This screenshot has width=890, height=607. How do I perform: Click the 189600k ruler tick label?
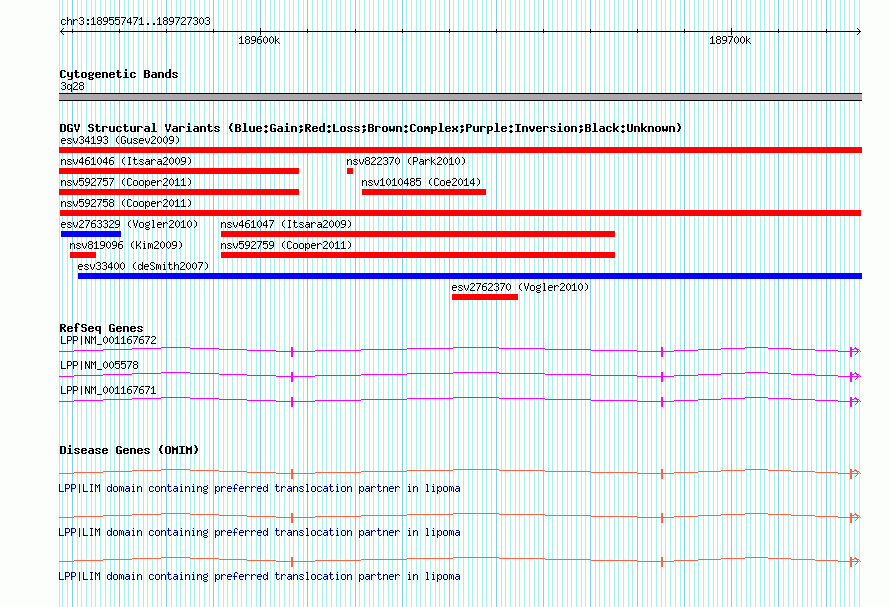[259, 40]
